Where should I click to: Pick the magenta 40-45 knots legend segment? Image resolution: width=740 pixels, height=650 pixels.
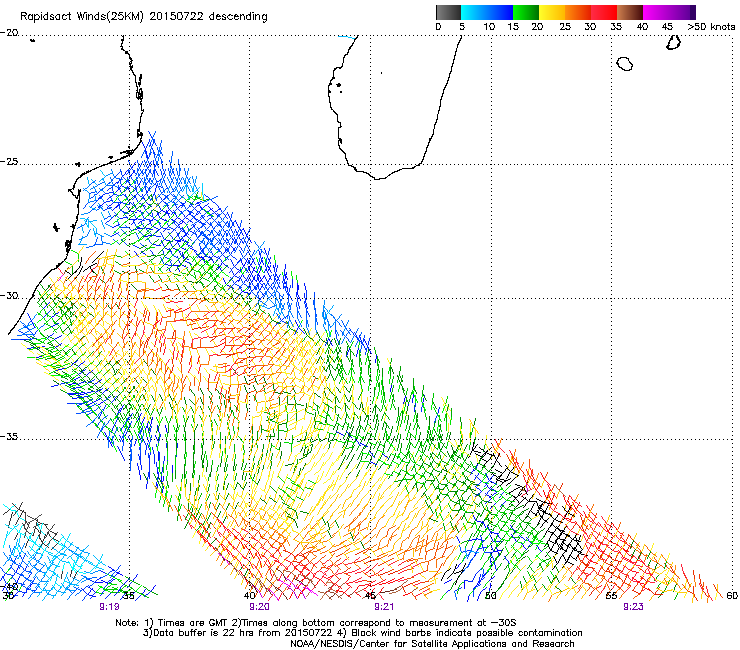656,12
